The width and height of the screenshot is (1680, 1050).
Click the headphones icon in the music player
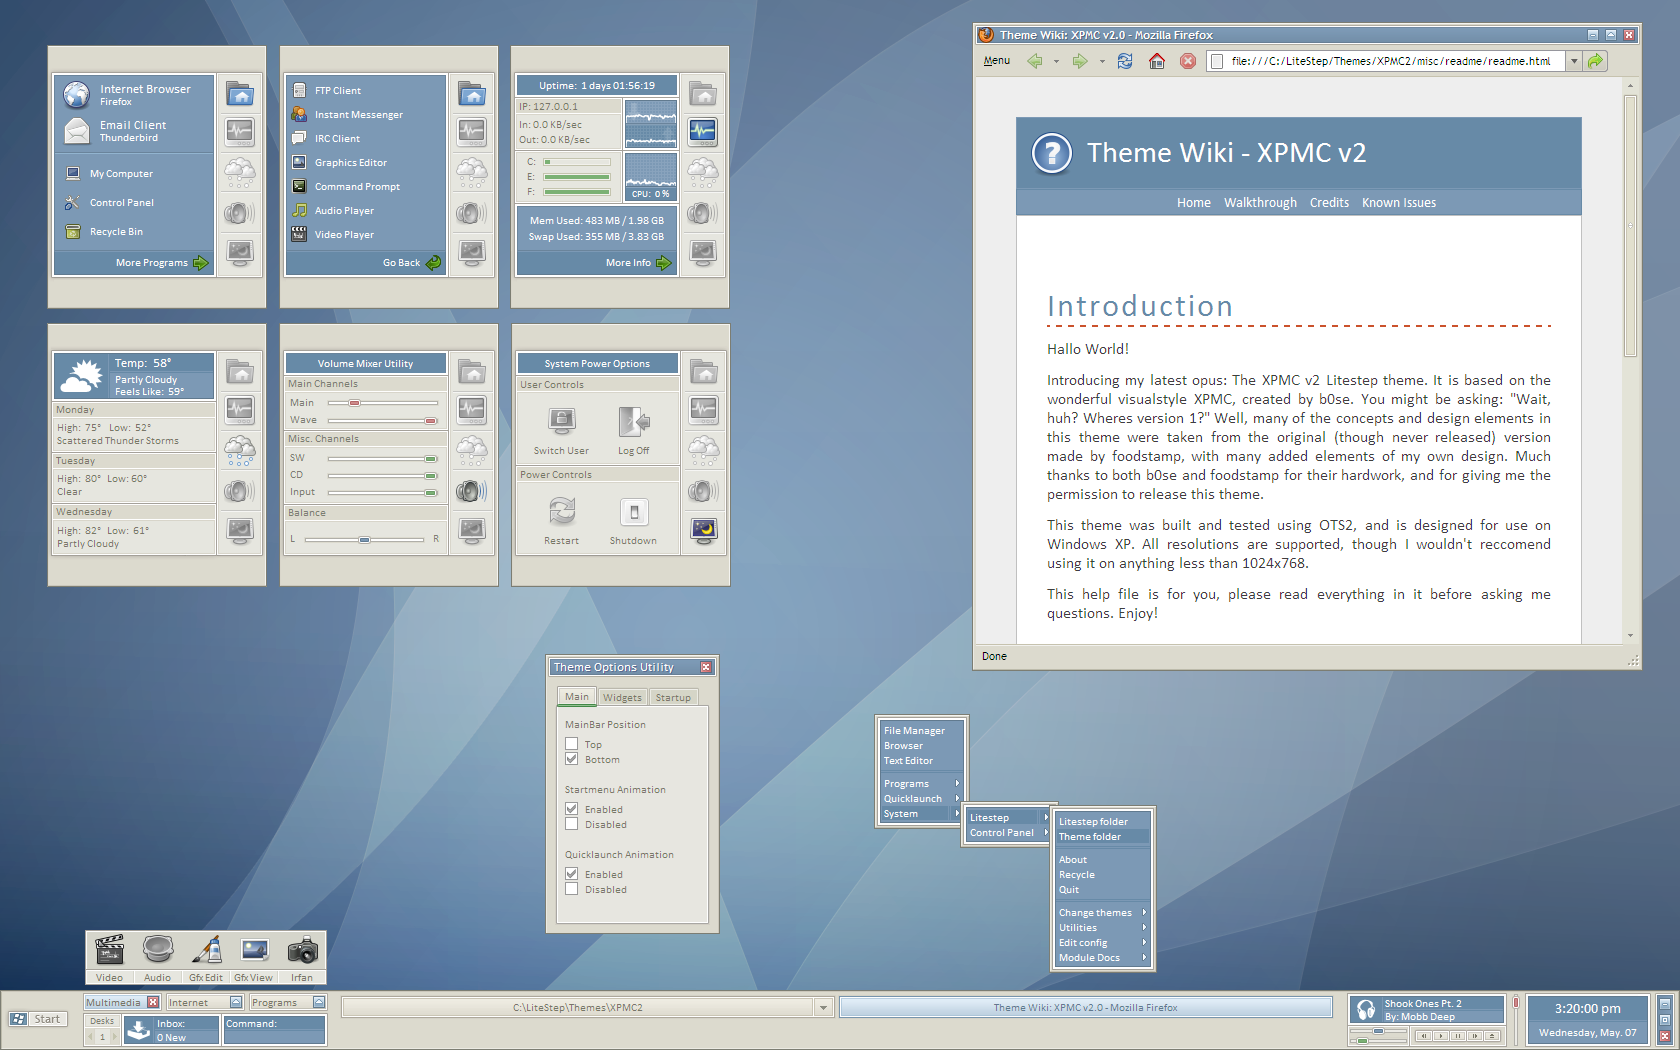point(1366,1010)
